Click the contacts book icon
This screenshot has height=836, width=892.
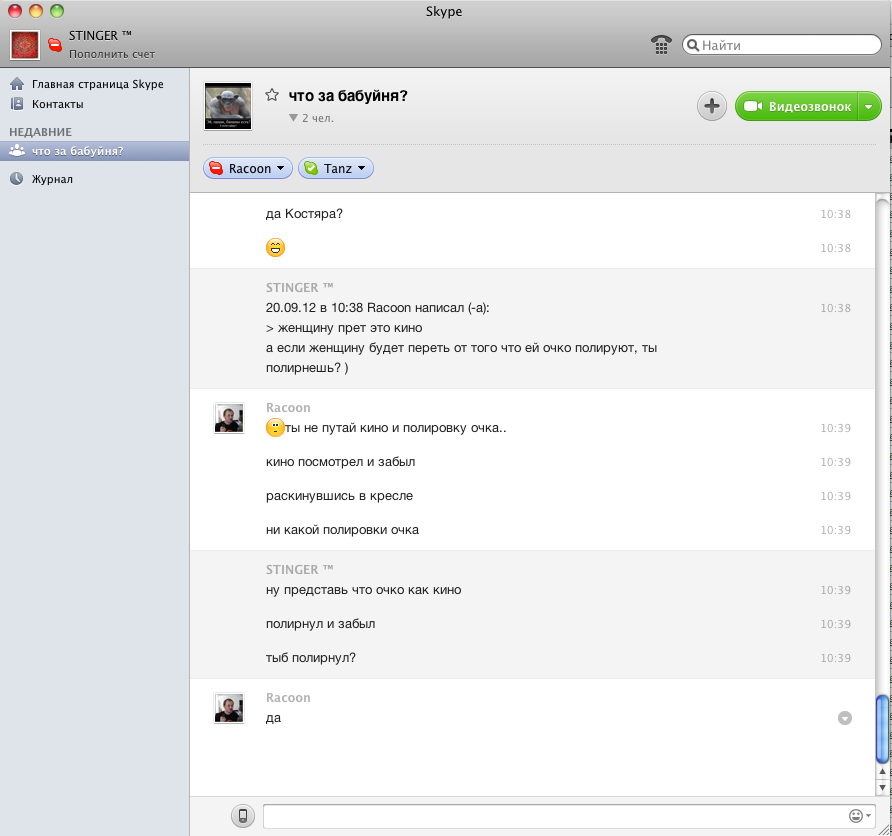tap(17, 104)
